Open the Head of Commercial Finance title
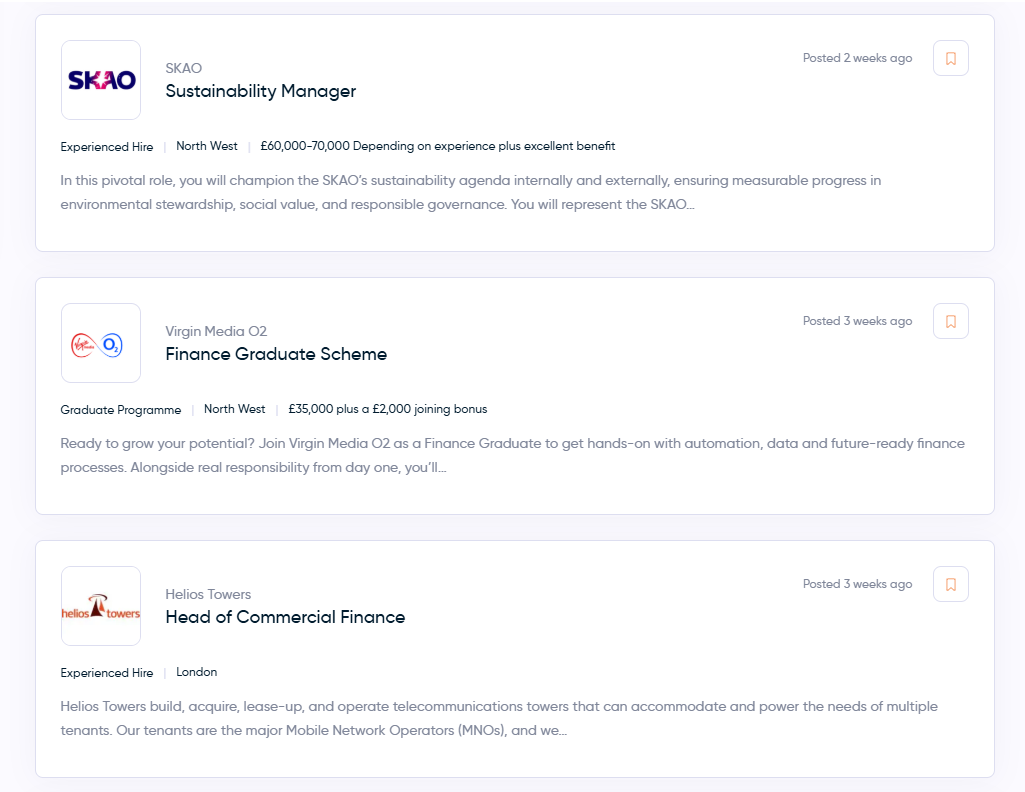 point(285,617)
